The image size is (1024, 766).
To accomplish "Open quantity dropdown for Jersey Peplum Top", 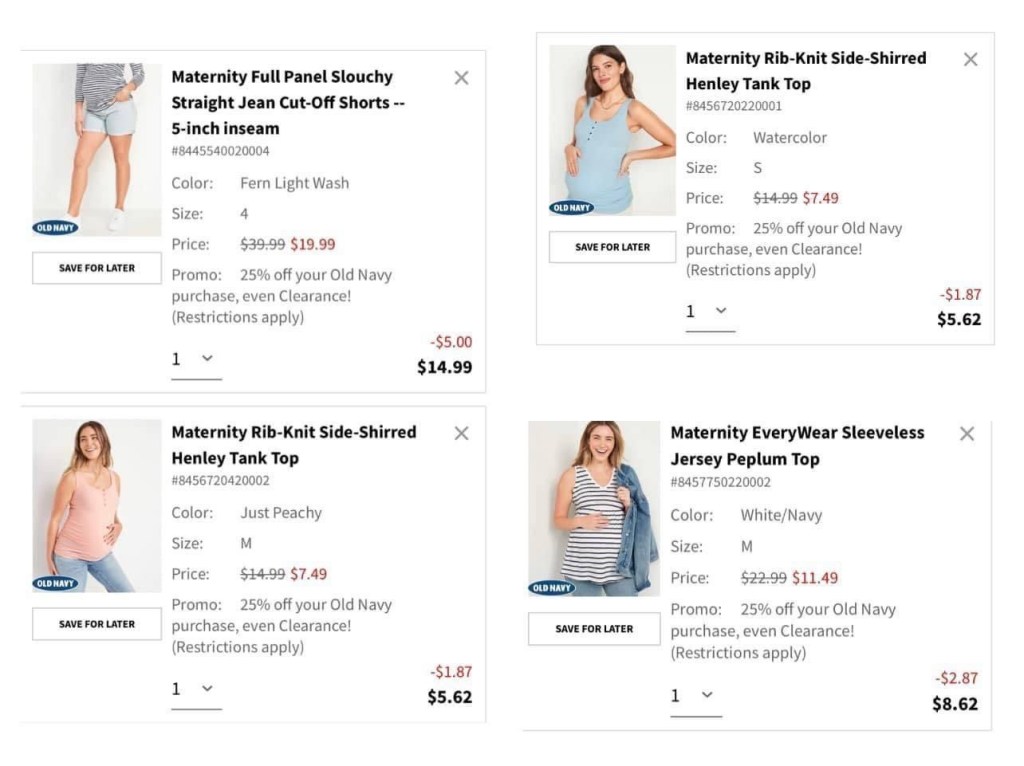I will [x=695, y=696].
